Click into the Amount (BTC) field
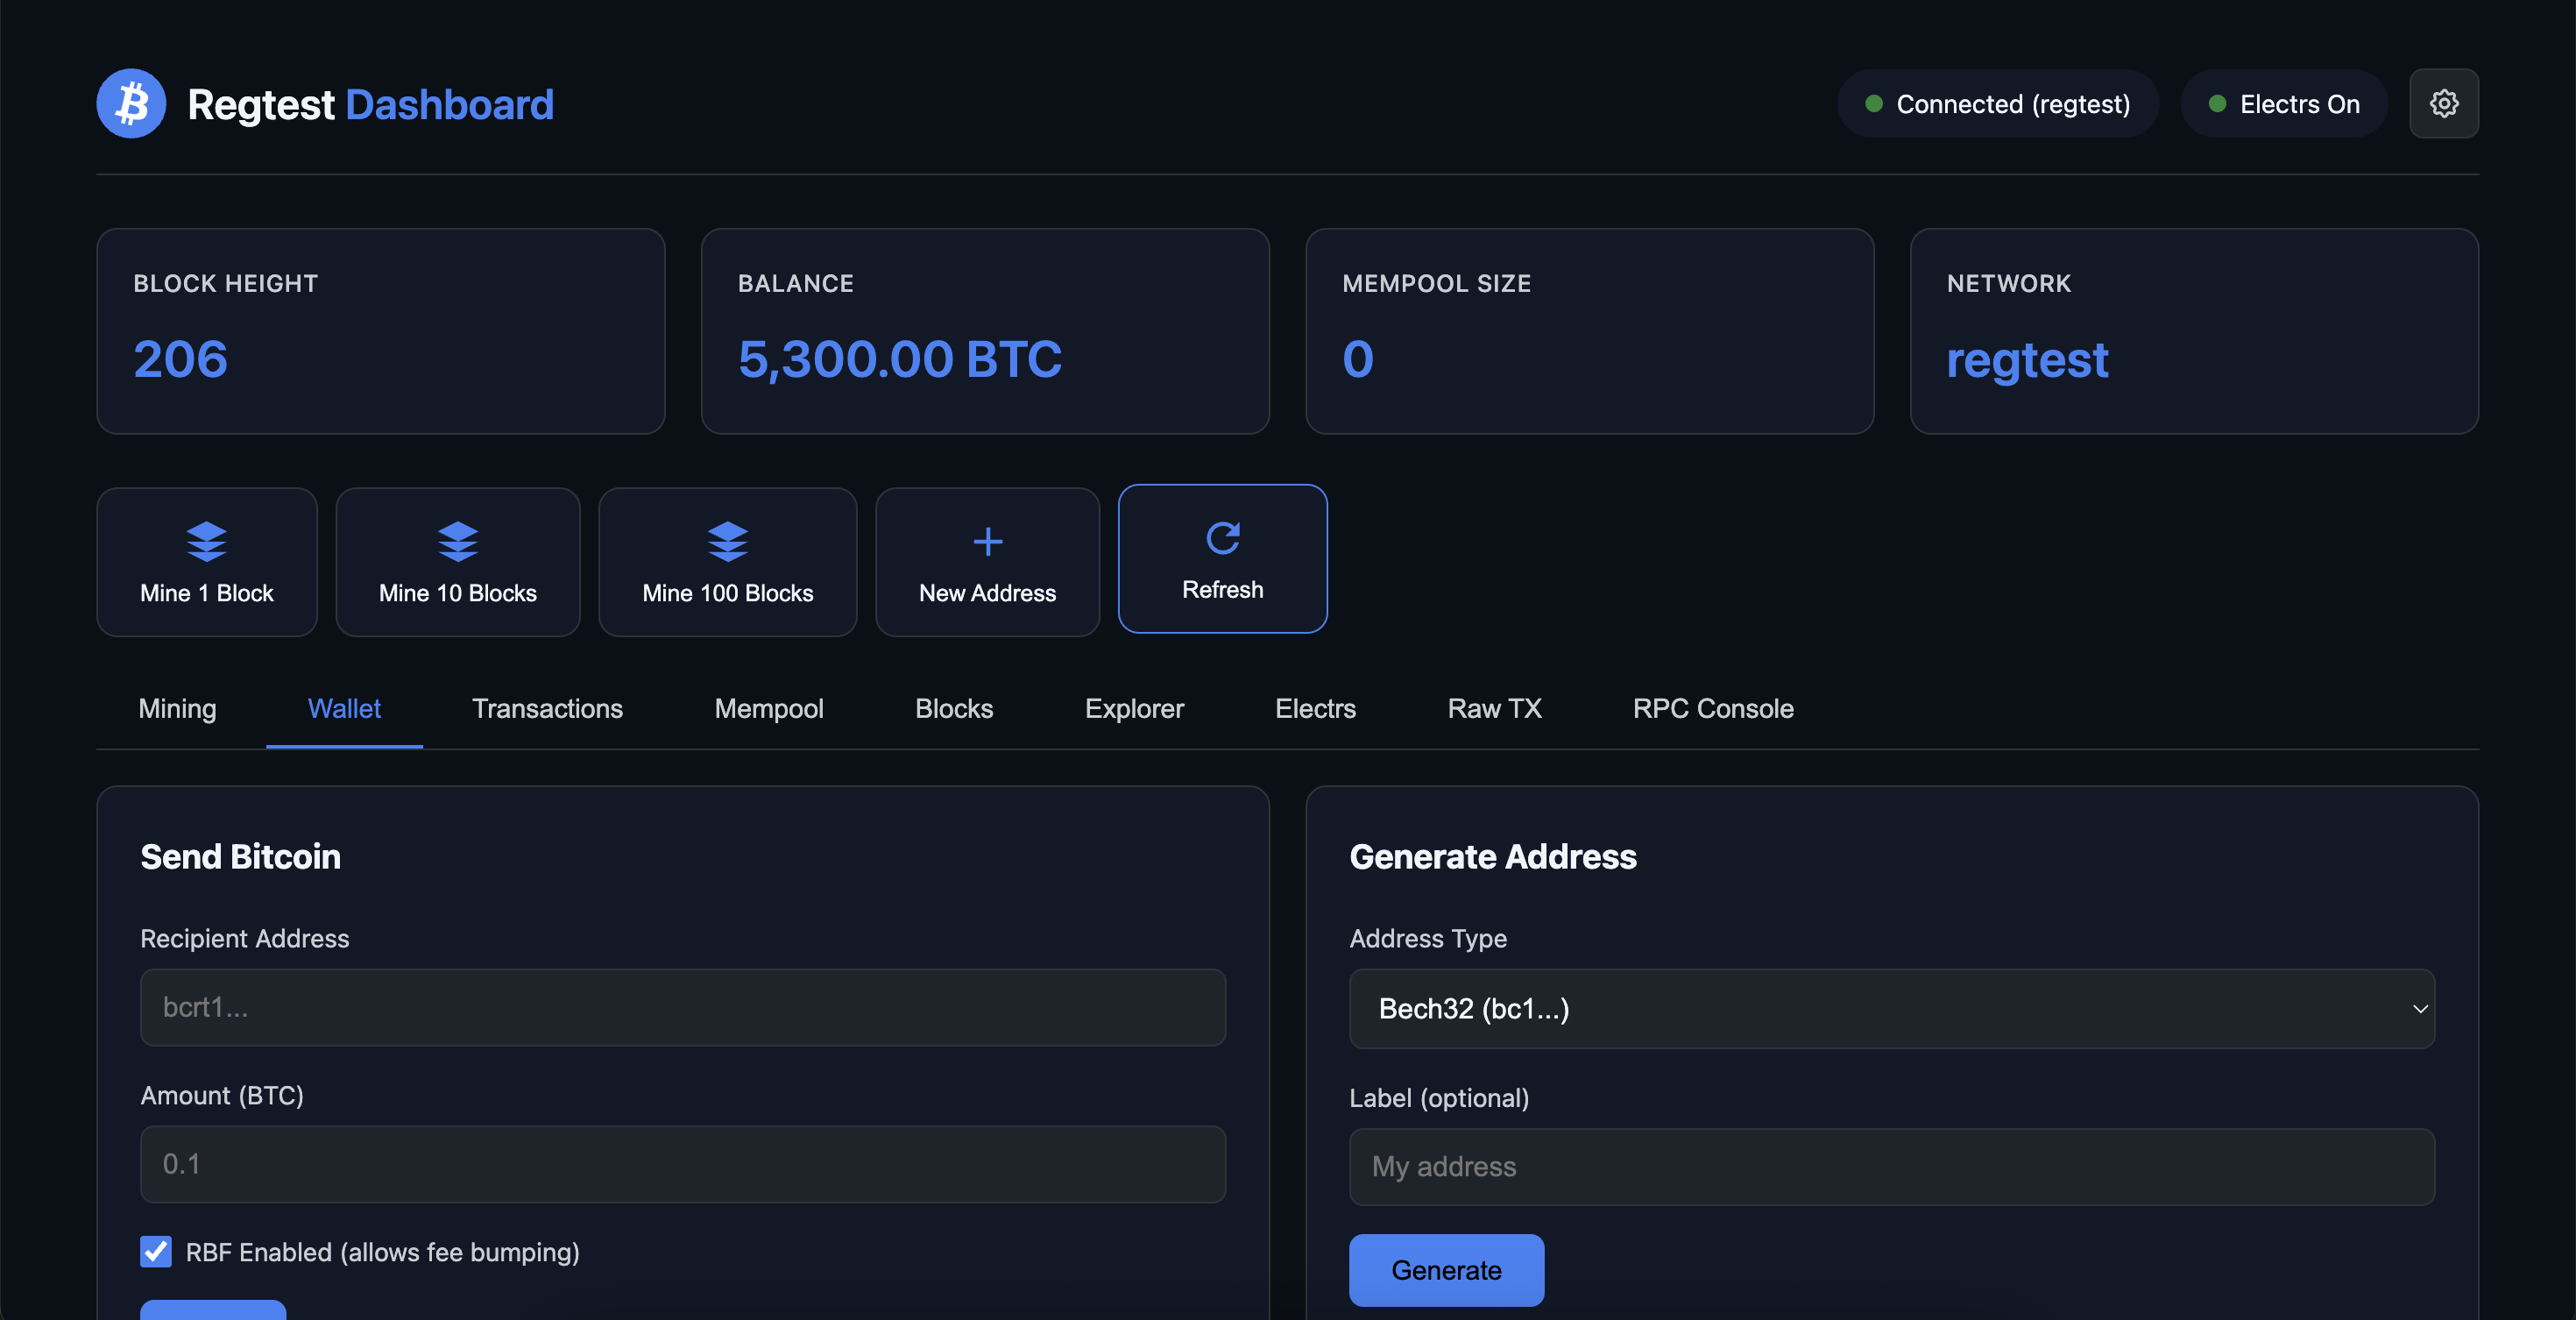The height and width of the screenshot is (1320, 2576). point(682,1164)
